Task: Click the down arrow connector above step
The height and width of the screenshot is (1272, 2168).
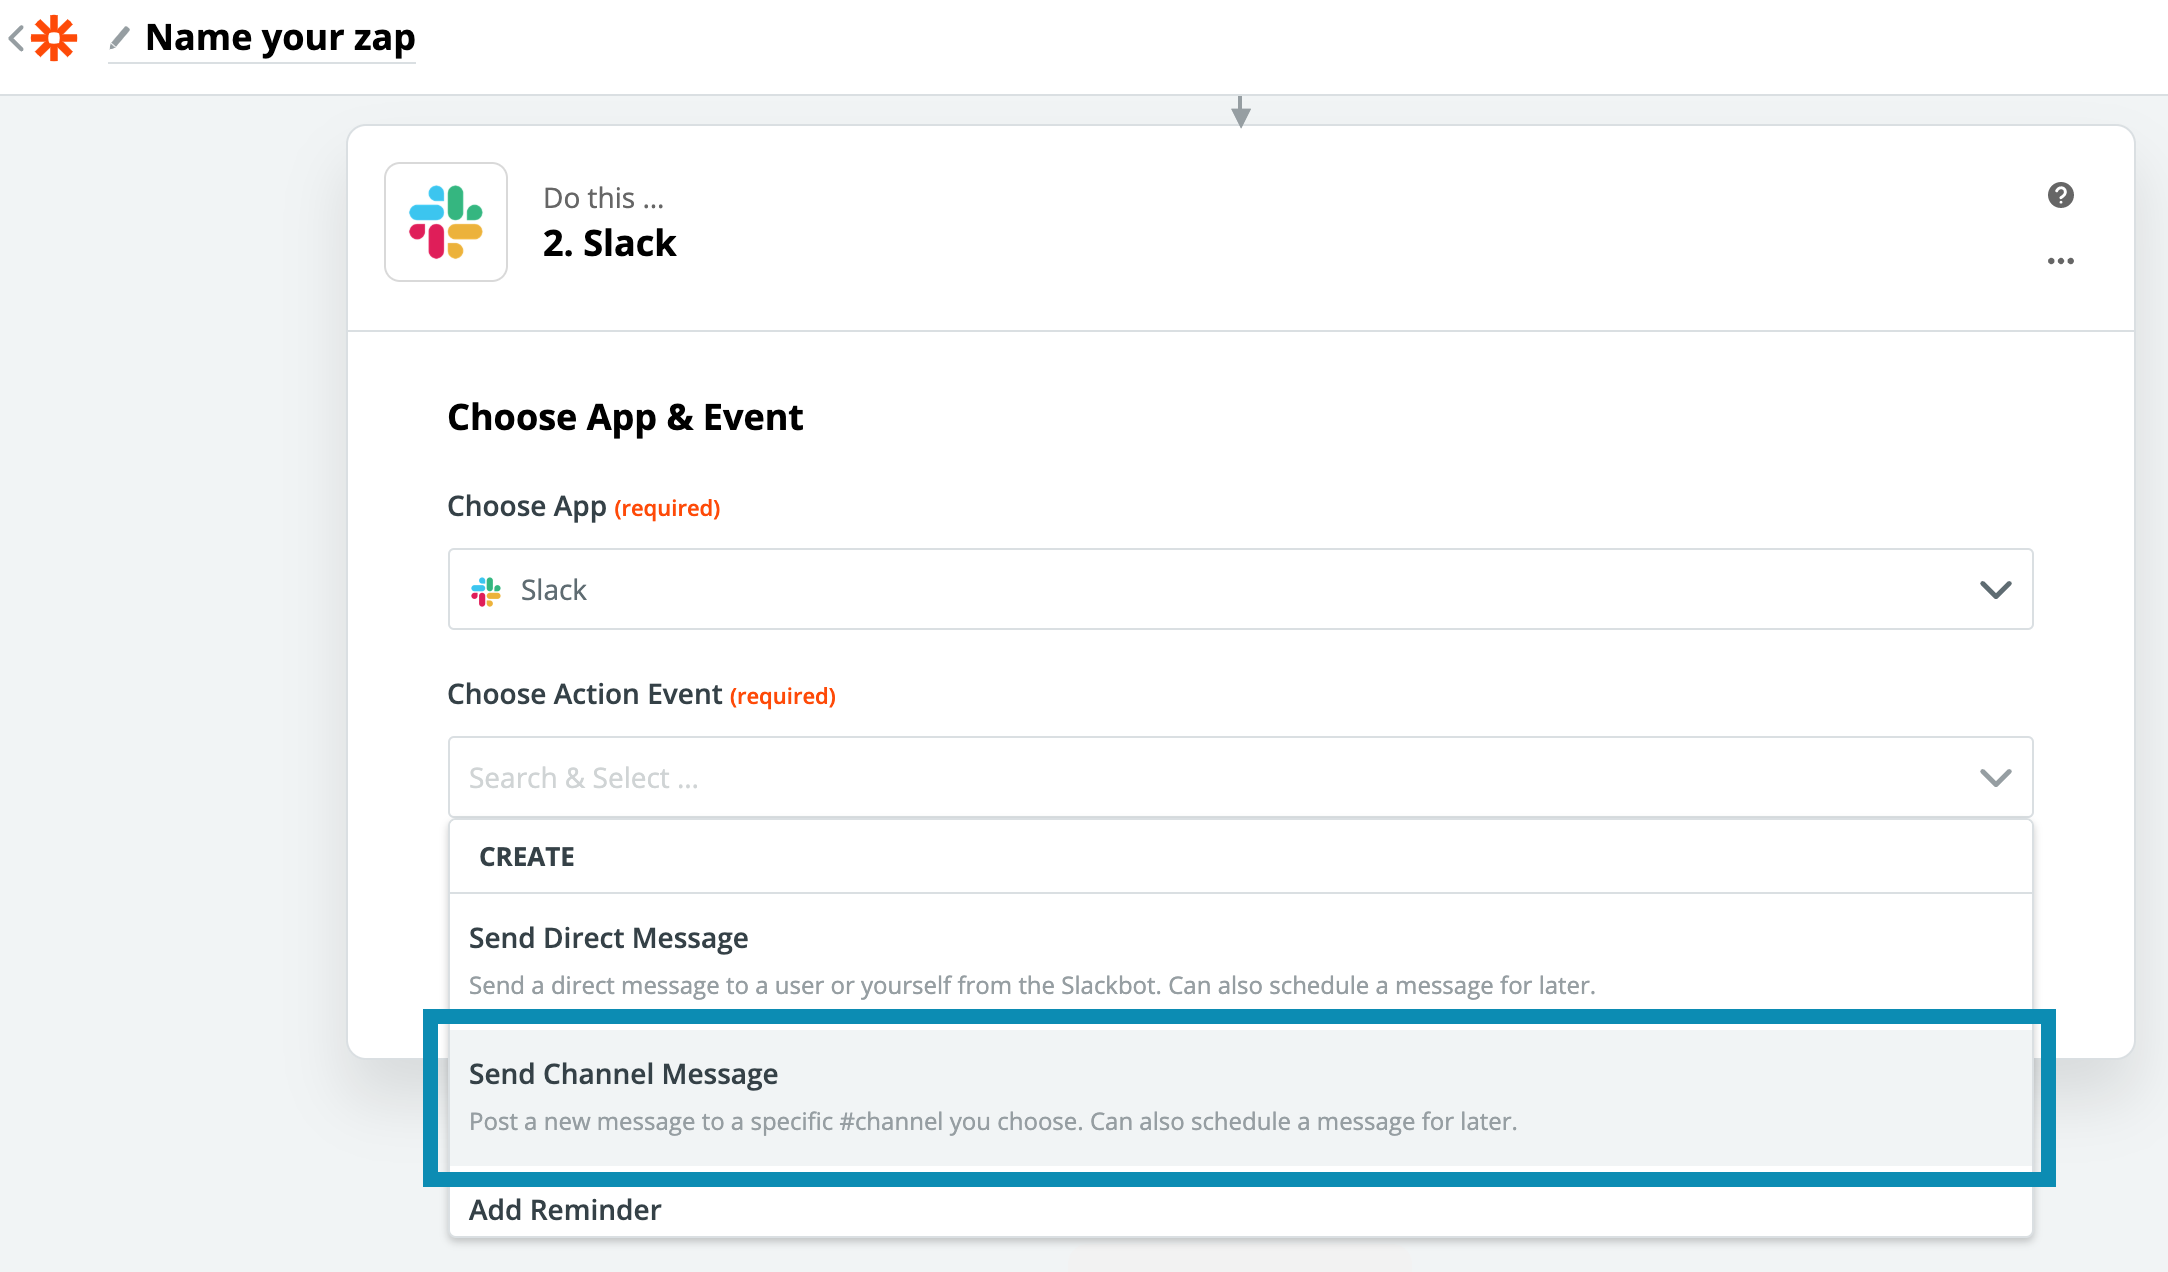Action: (1240, 111)
